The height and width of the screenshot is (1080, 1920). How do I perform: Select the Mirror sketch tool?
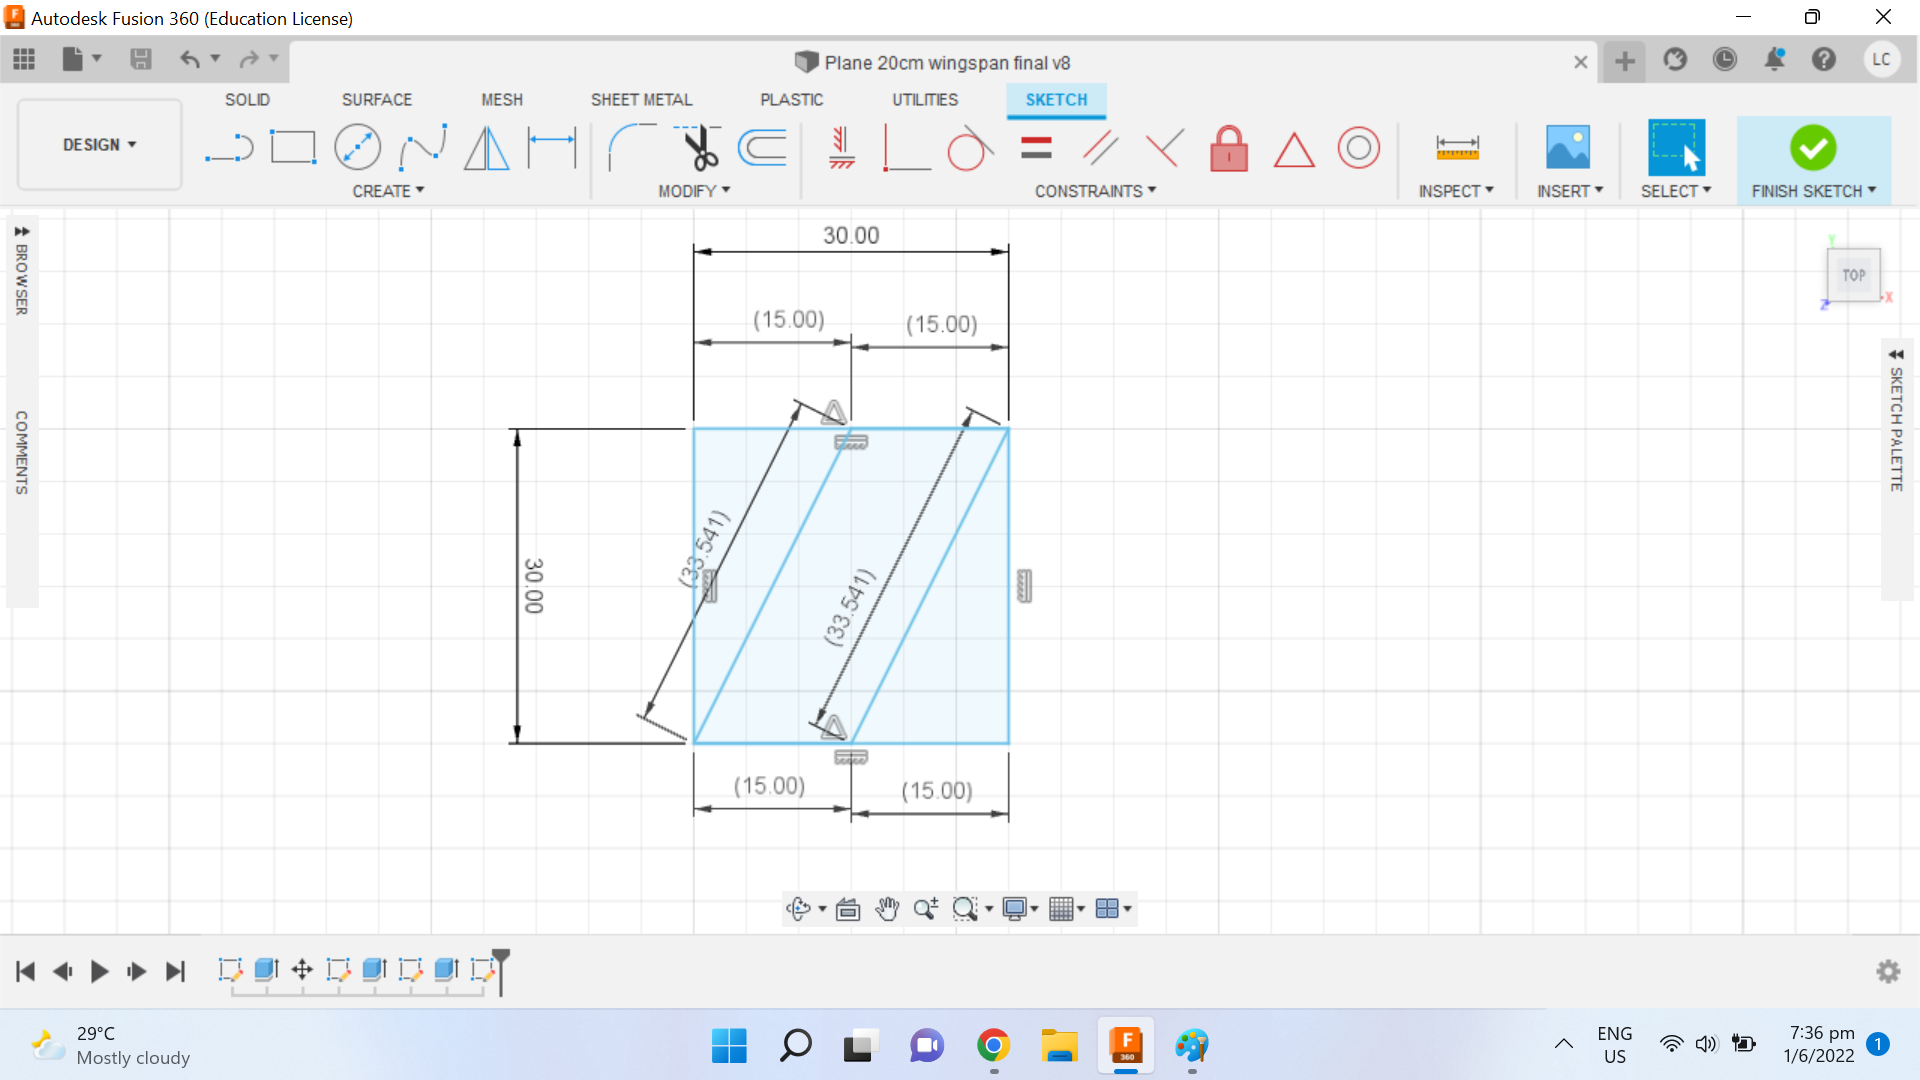pos(486,147)
